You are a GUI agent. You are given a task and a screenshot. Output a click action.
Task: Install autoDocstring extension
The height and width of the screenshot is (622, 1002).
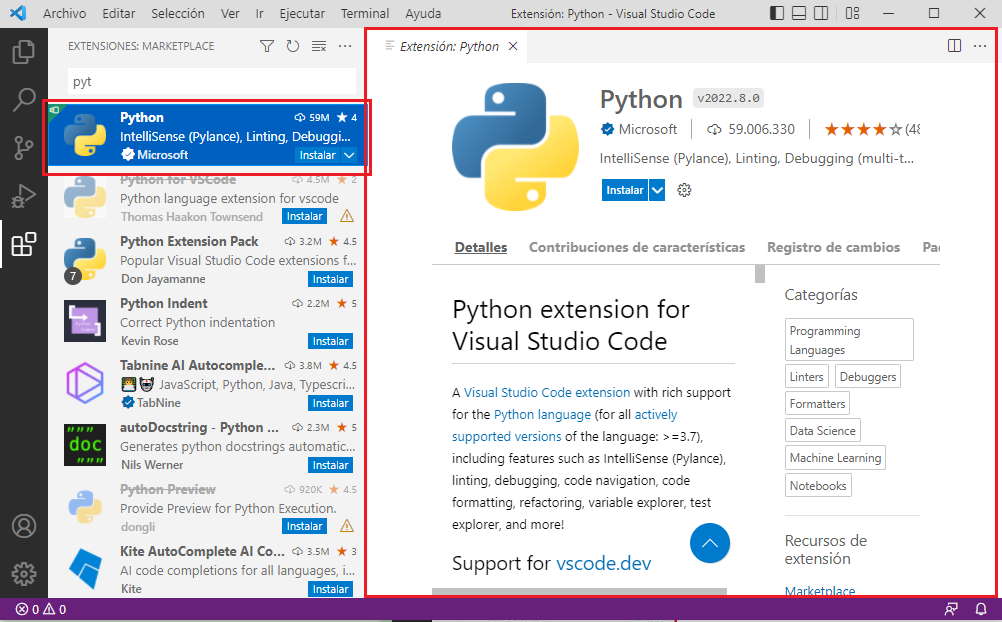click(330, 465)
